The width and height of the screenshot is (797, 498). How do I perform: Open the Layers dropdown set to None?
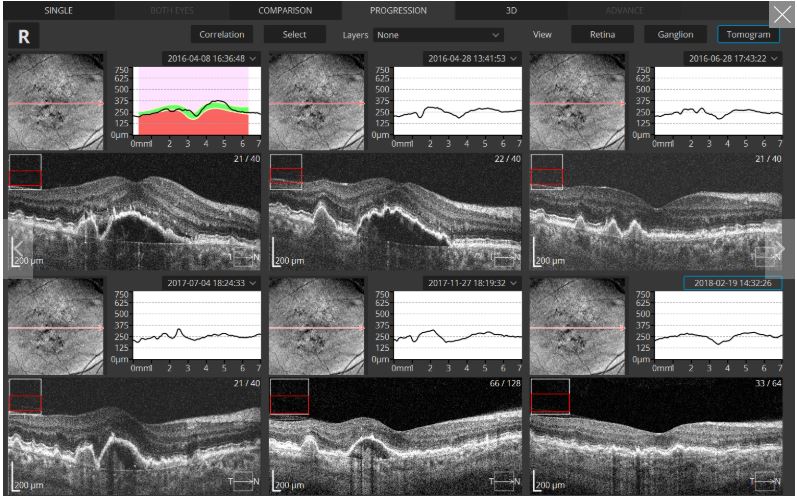438,34
